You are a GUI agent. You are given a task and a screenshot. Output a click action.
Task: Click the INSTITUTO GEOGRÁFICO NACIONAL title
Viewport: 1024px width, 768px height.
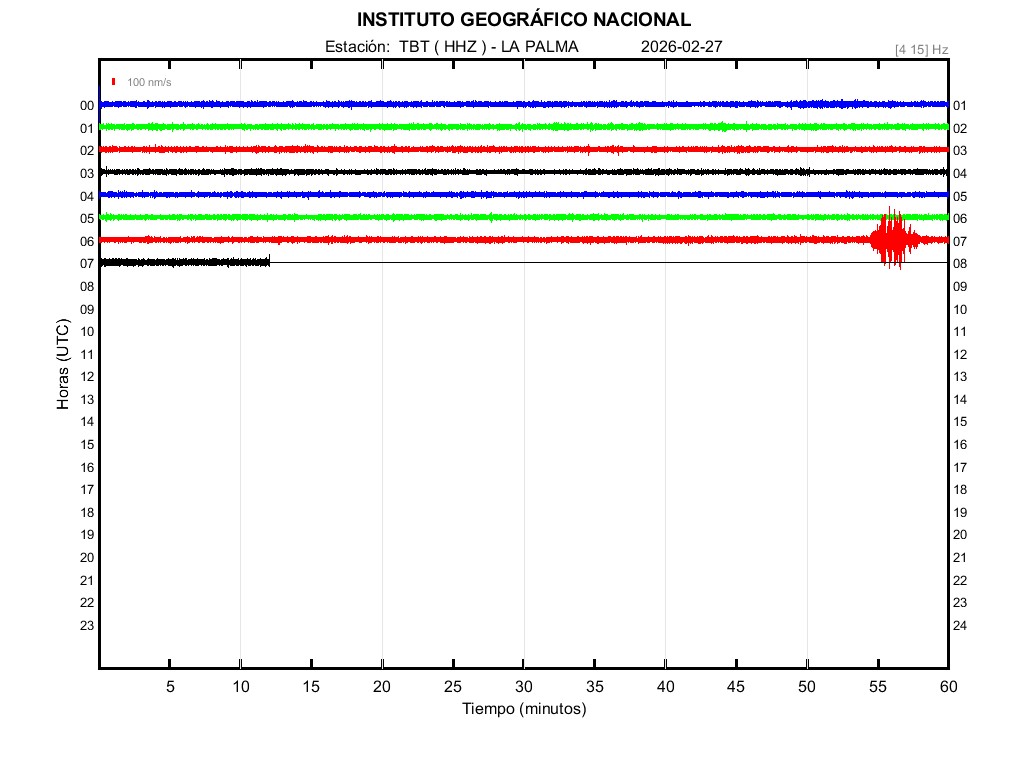point(523,20)
